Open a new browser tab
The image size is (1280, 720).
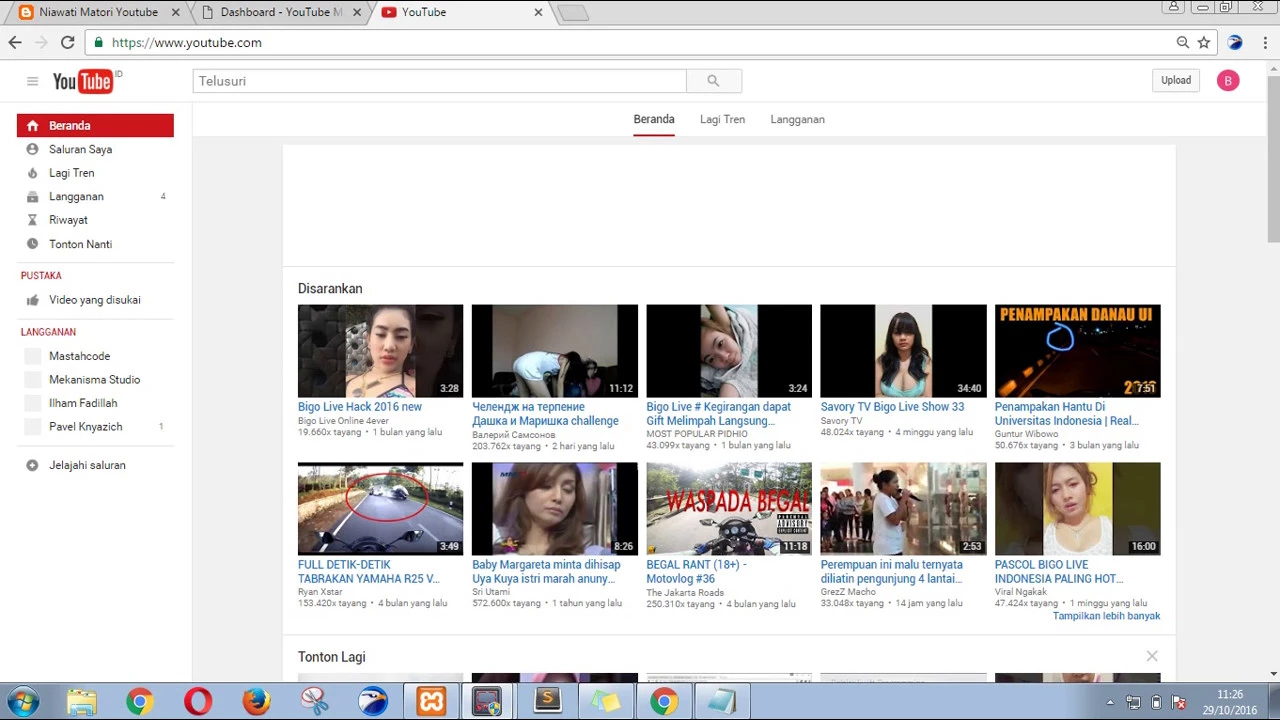pyautogui.click(x=574, y=13)
